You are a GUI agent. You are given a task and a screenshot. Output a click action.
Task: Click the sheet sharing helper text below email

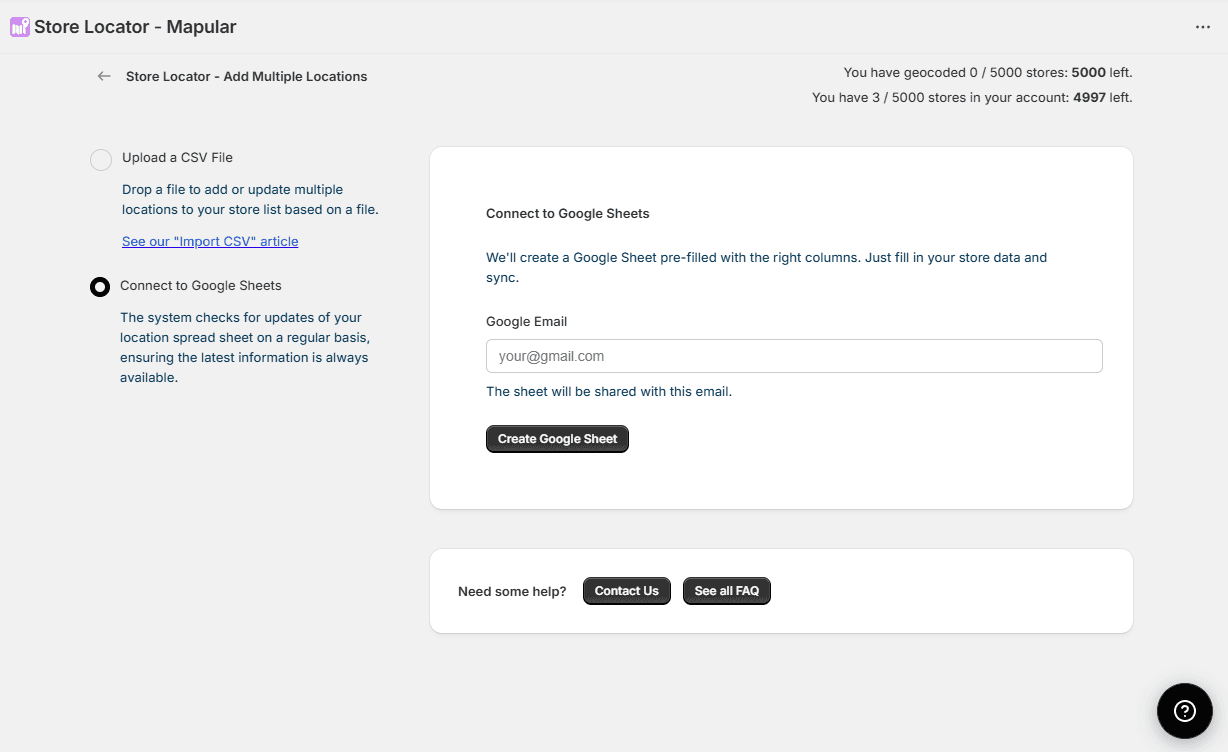coord(609,391)
